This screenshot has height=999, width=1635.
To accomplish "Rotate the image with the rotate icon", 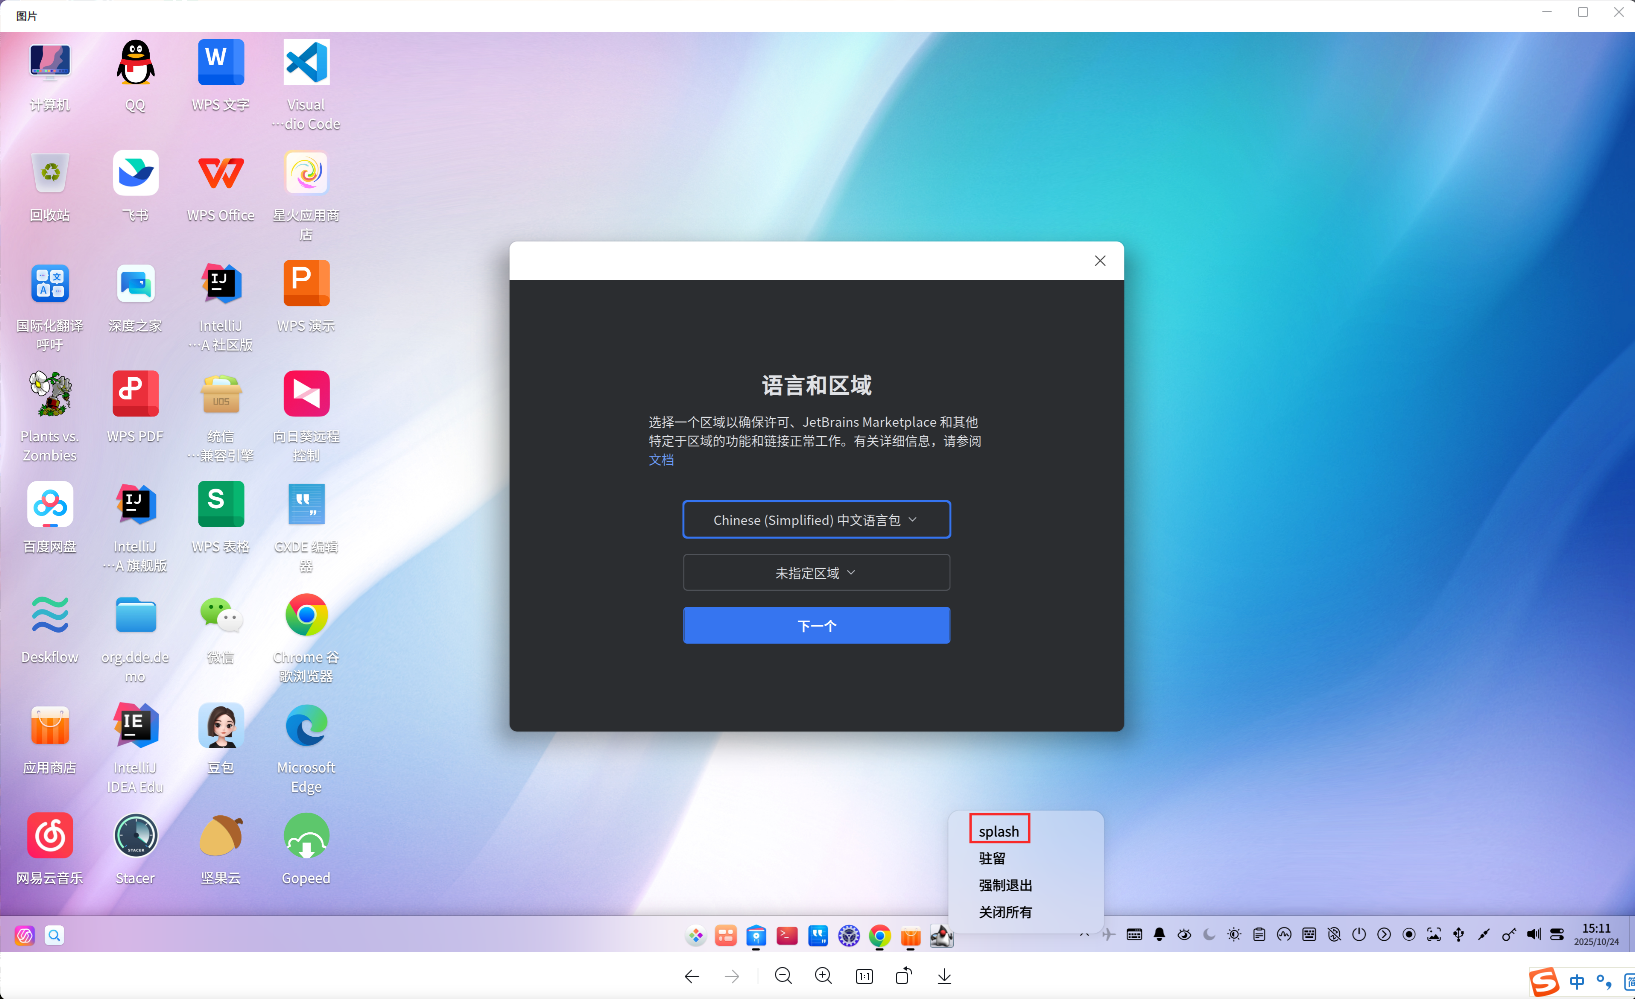I will (904, 976).
